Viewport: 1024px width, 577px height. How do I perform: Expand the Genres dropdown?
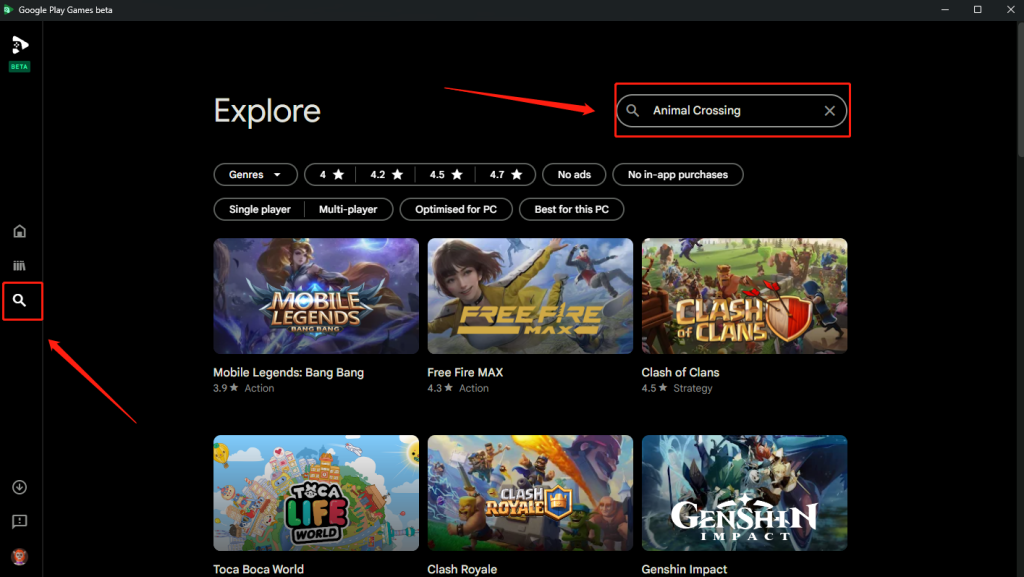coord(255,174)
